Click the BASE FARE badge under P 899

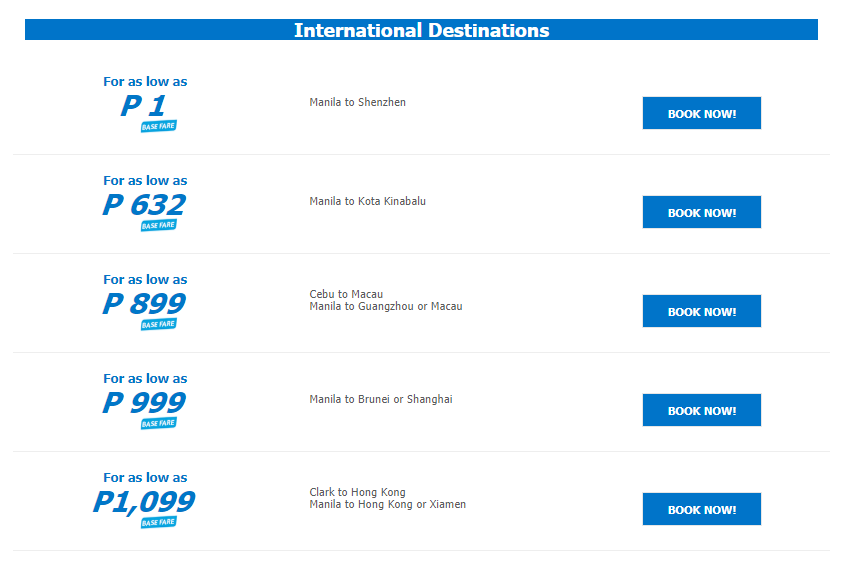click(x=159, y=324)
